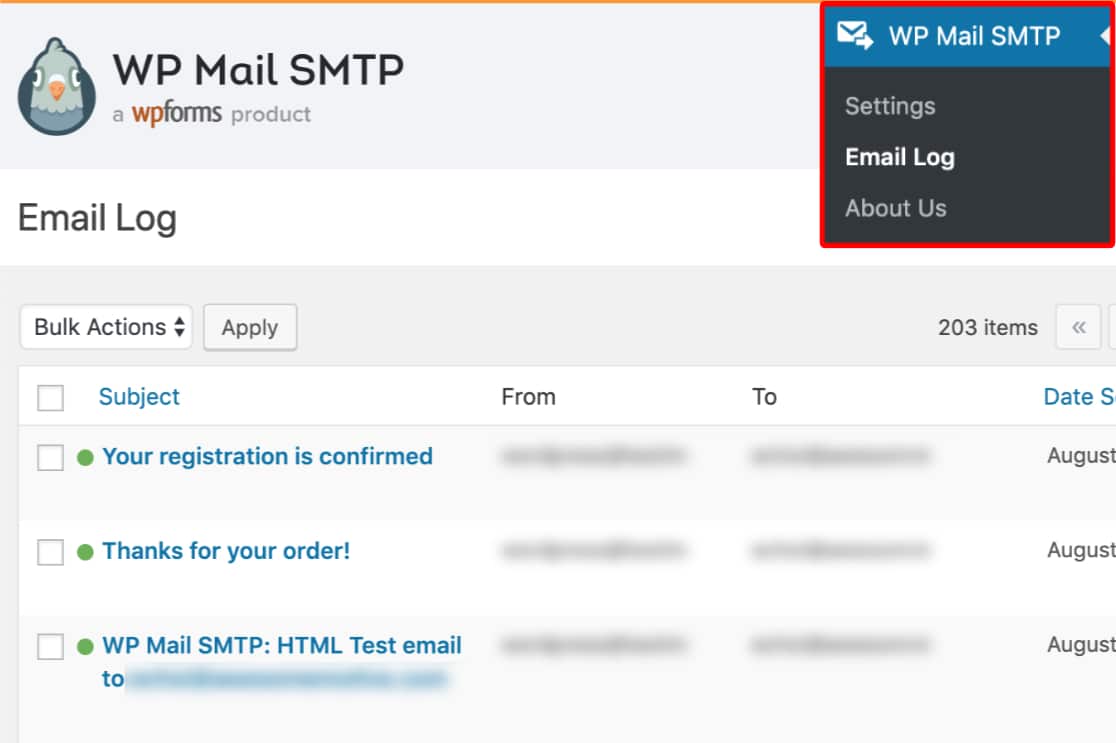The image size is (1116, 743).
Task: Sort emails by the Subject column
Action: tap(139, 396)
